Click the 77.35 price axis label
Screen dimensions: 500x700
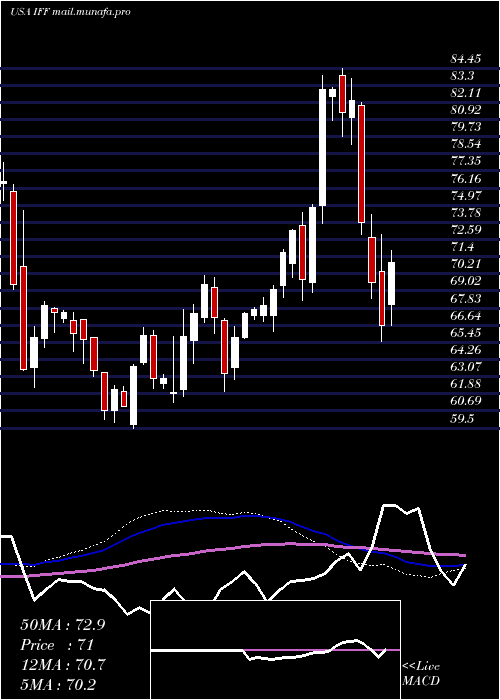466,161
